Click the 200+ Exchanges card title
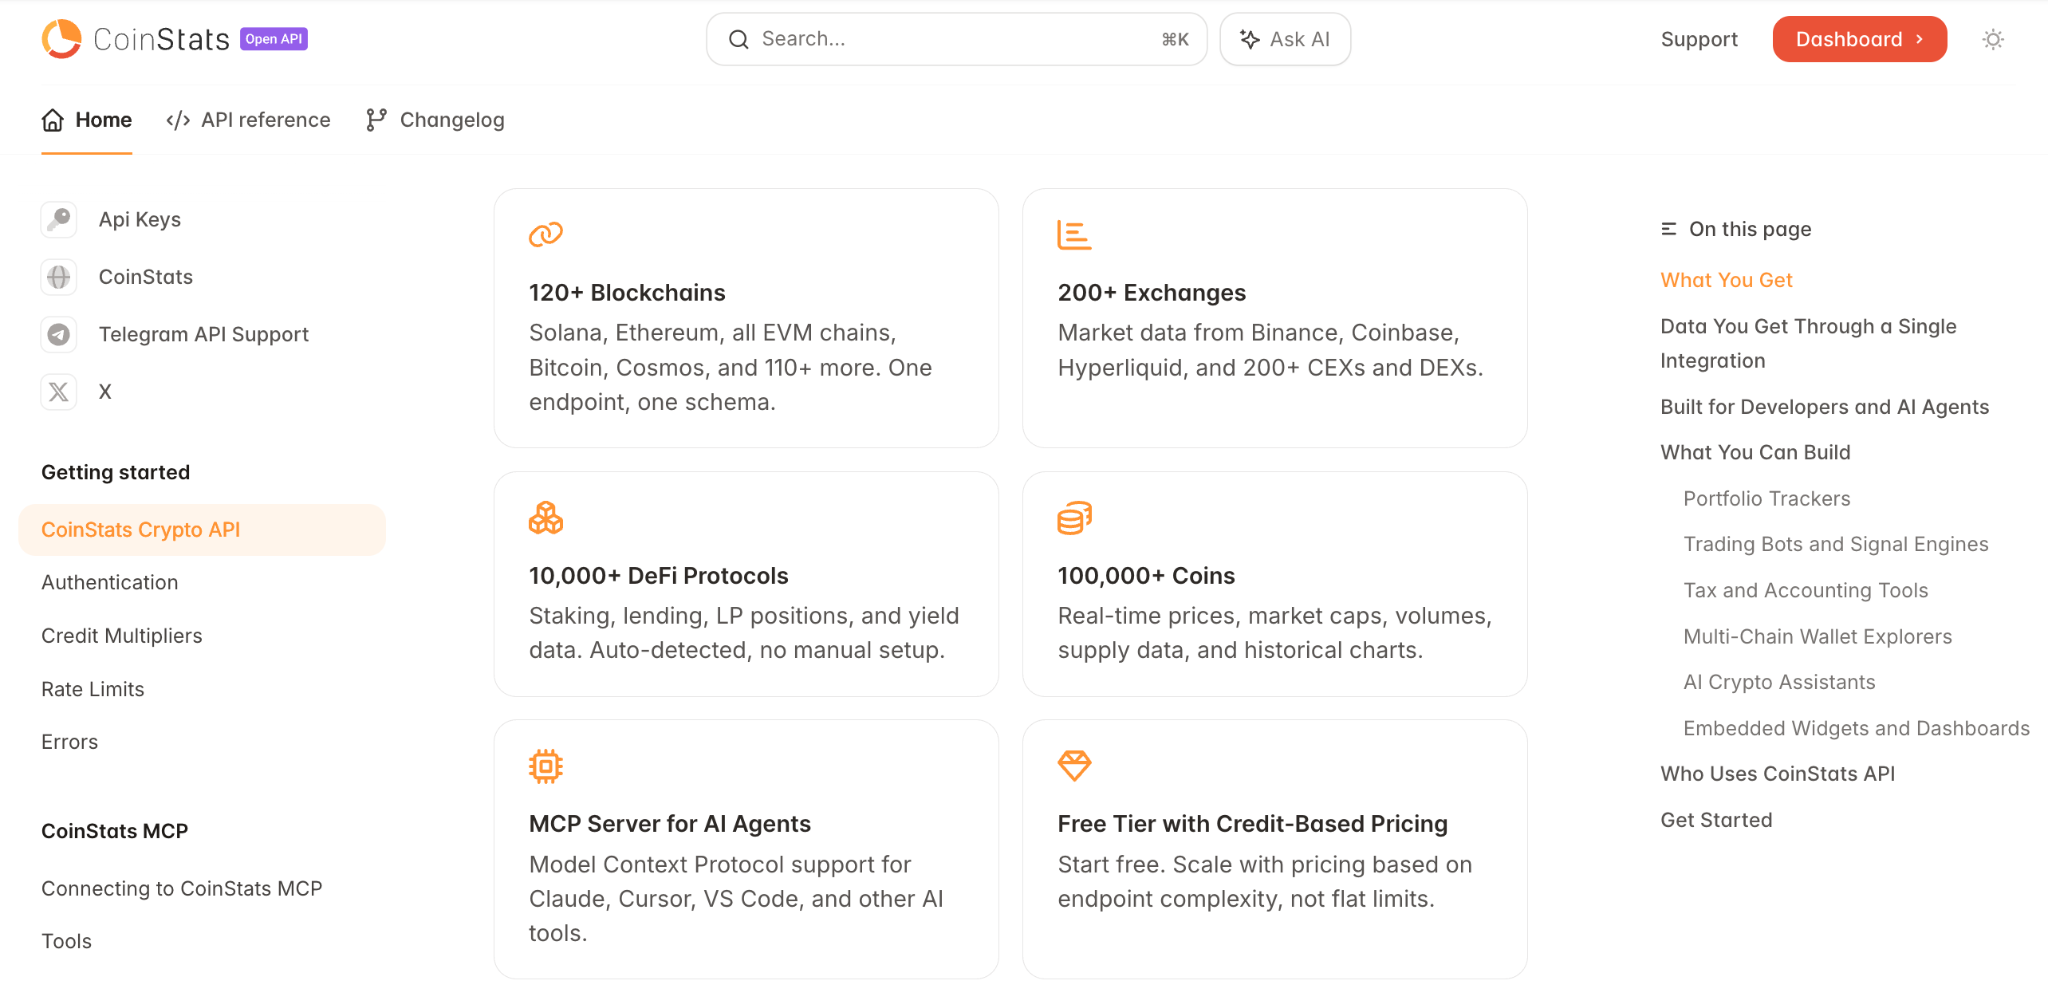 coord(1152,293)
